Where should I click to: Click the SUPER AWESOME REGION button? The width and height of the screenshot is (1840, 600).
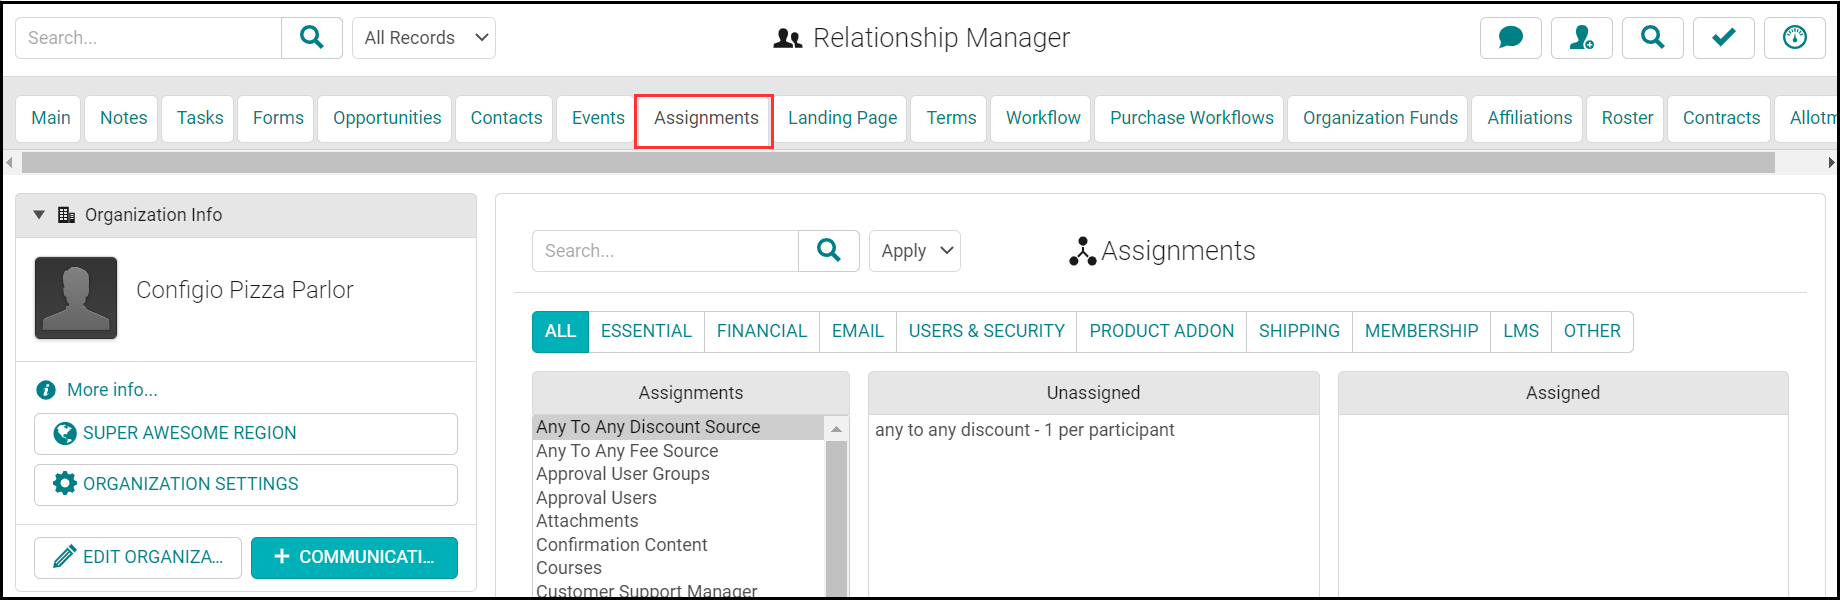246,433
